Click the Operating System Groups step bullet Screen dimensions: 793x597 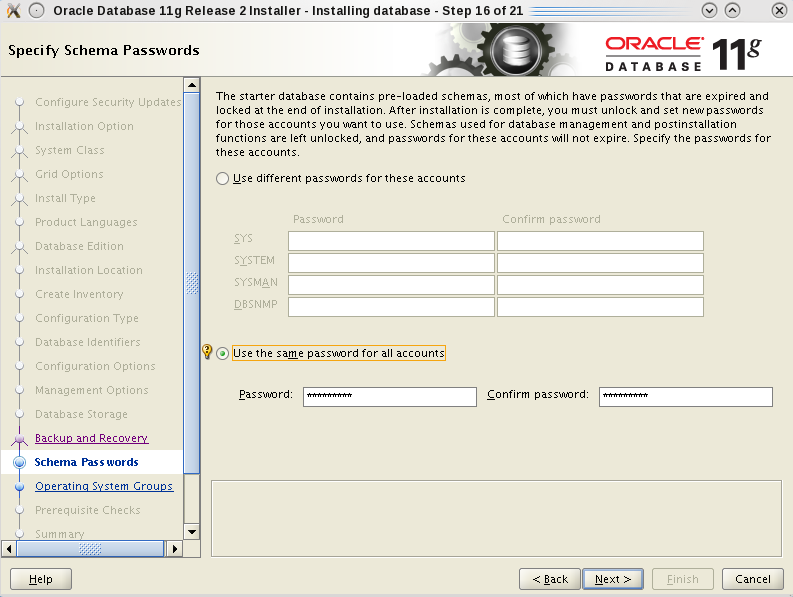20,486
